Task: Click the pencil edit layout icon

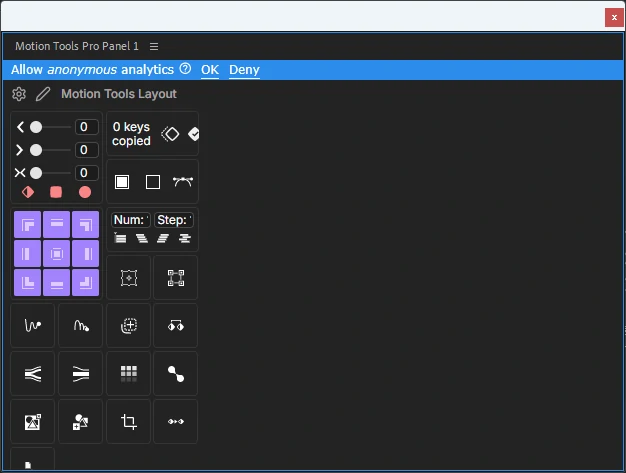Action: 43,94
